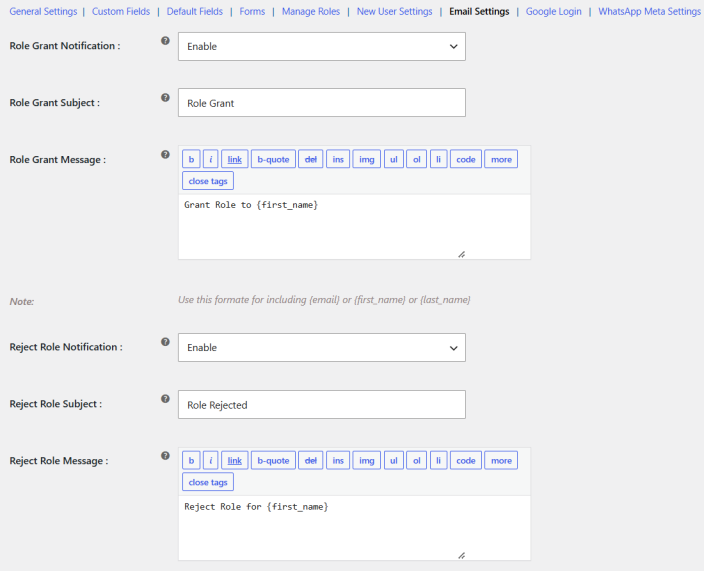Open the New User Settings tab
Viewport: 704px width, 571px height.
(394, 11)
